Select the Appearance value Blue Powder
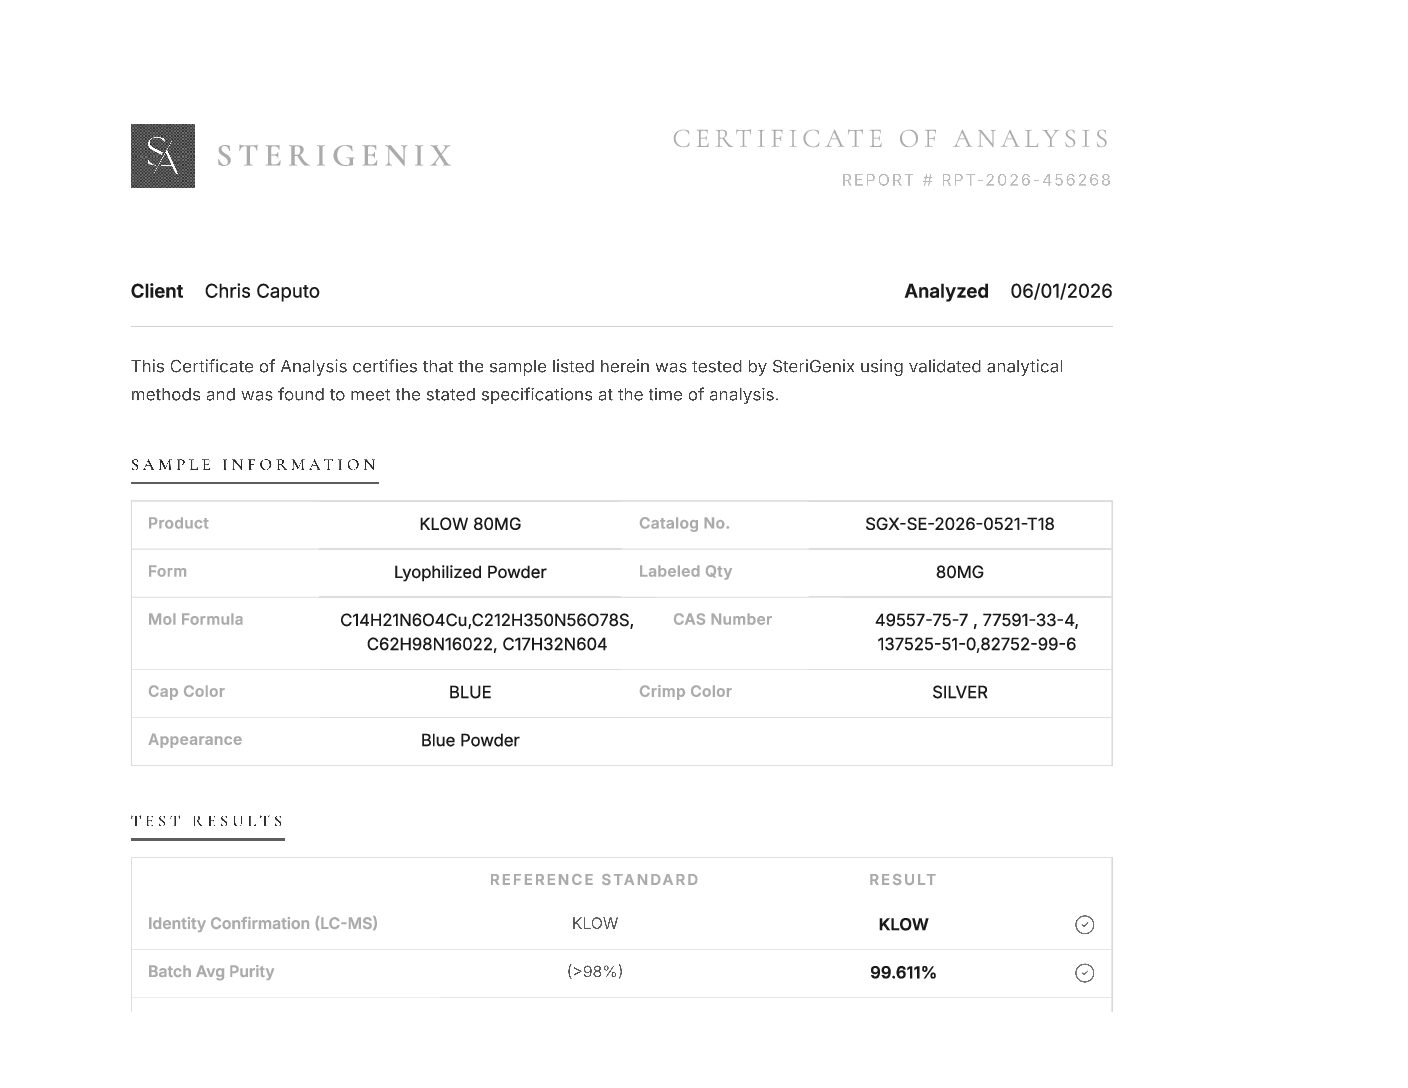The image size is (1408, 1088). [470, 740]
